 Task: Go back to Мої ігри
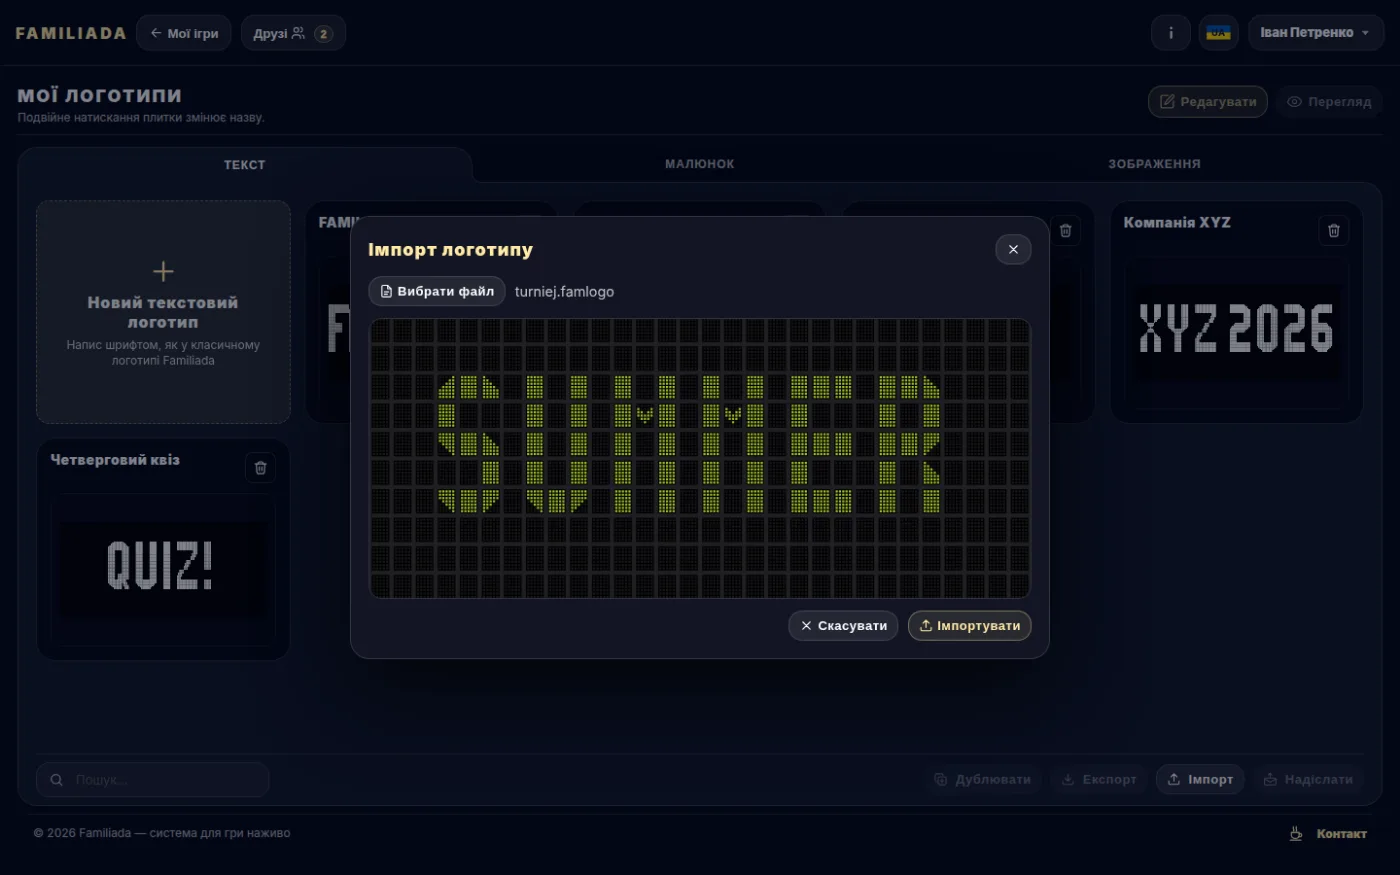[184, 33]
